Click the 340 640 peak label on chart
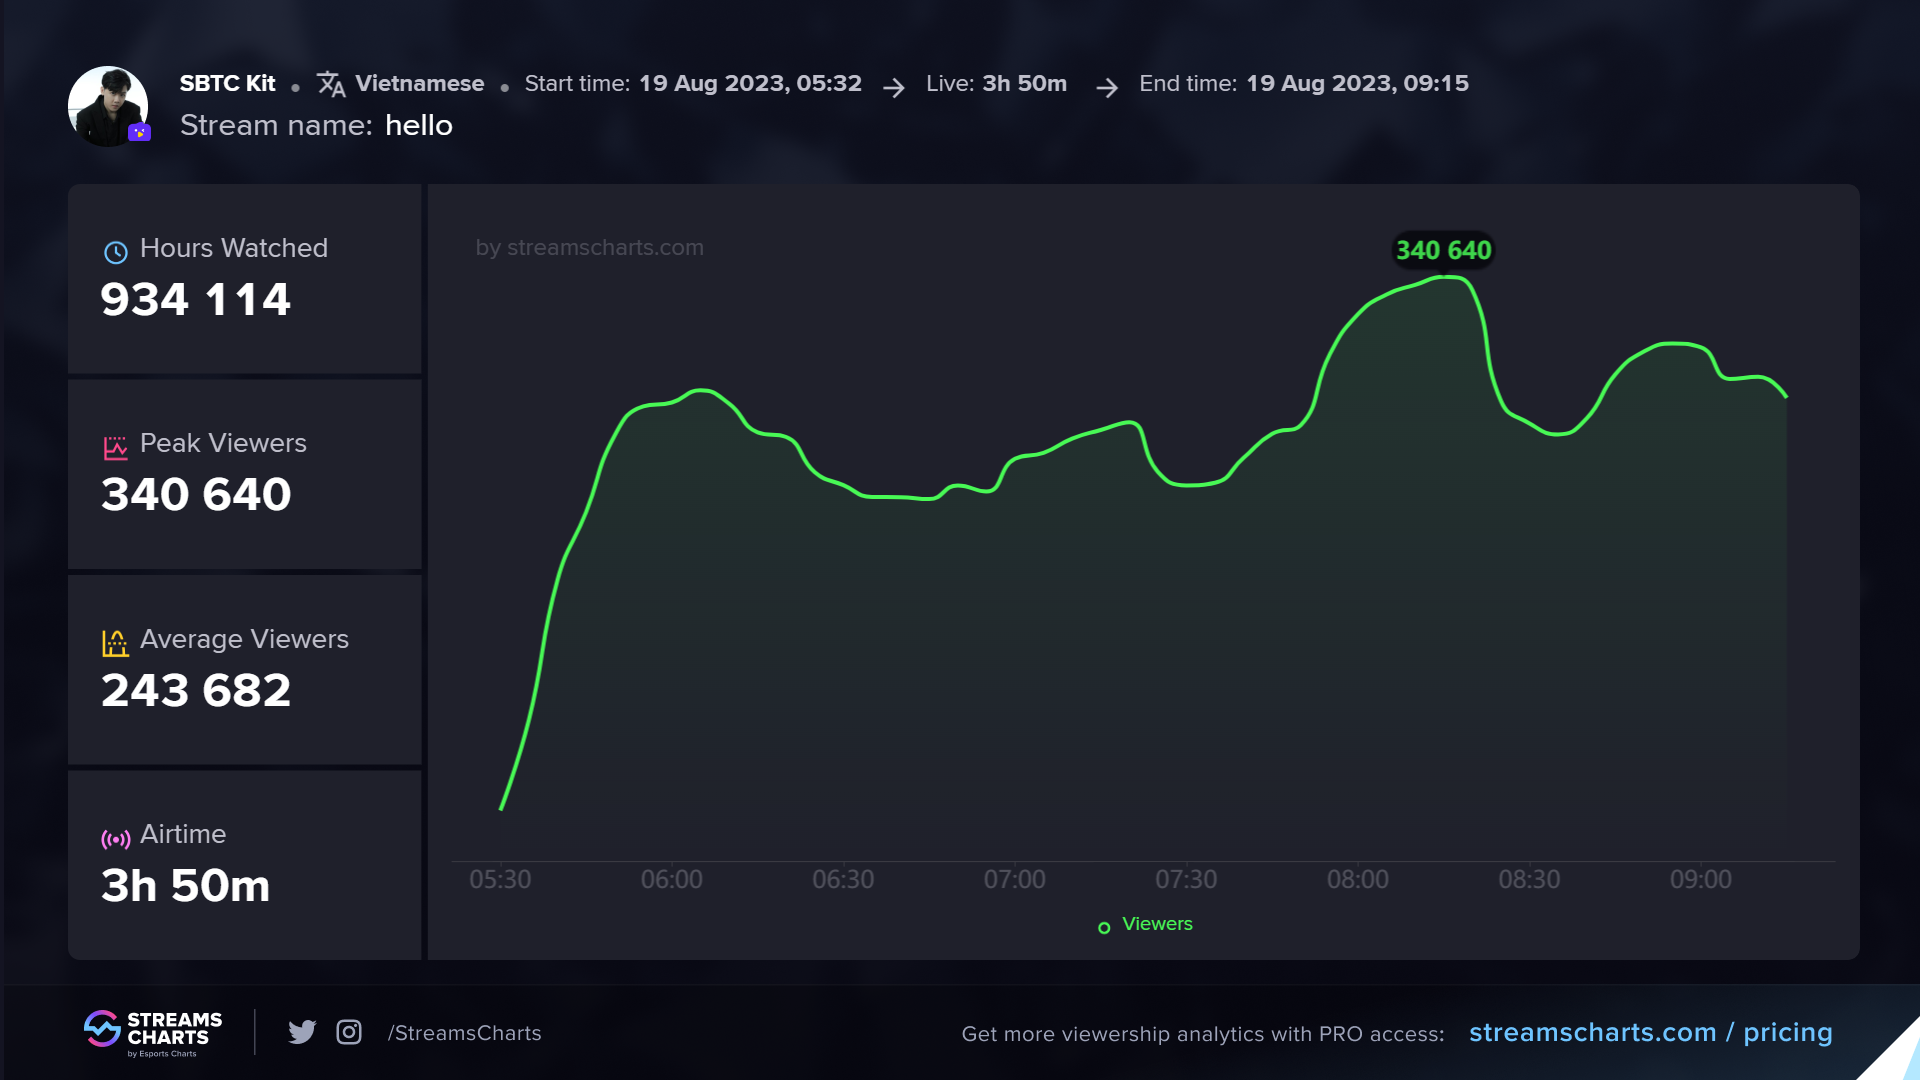The width and height of the screenshot is (1920, 1080). point(1443,250)
